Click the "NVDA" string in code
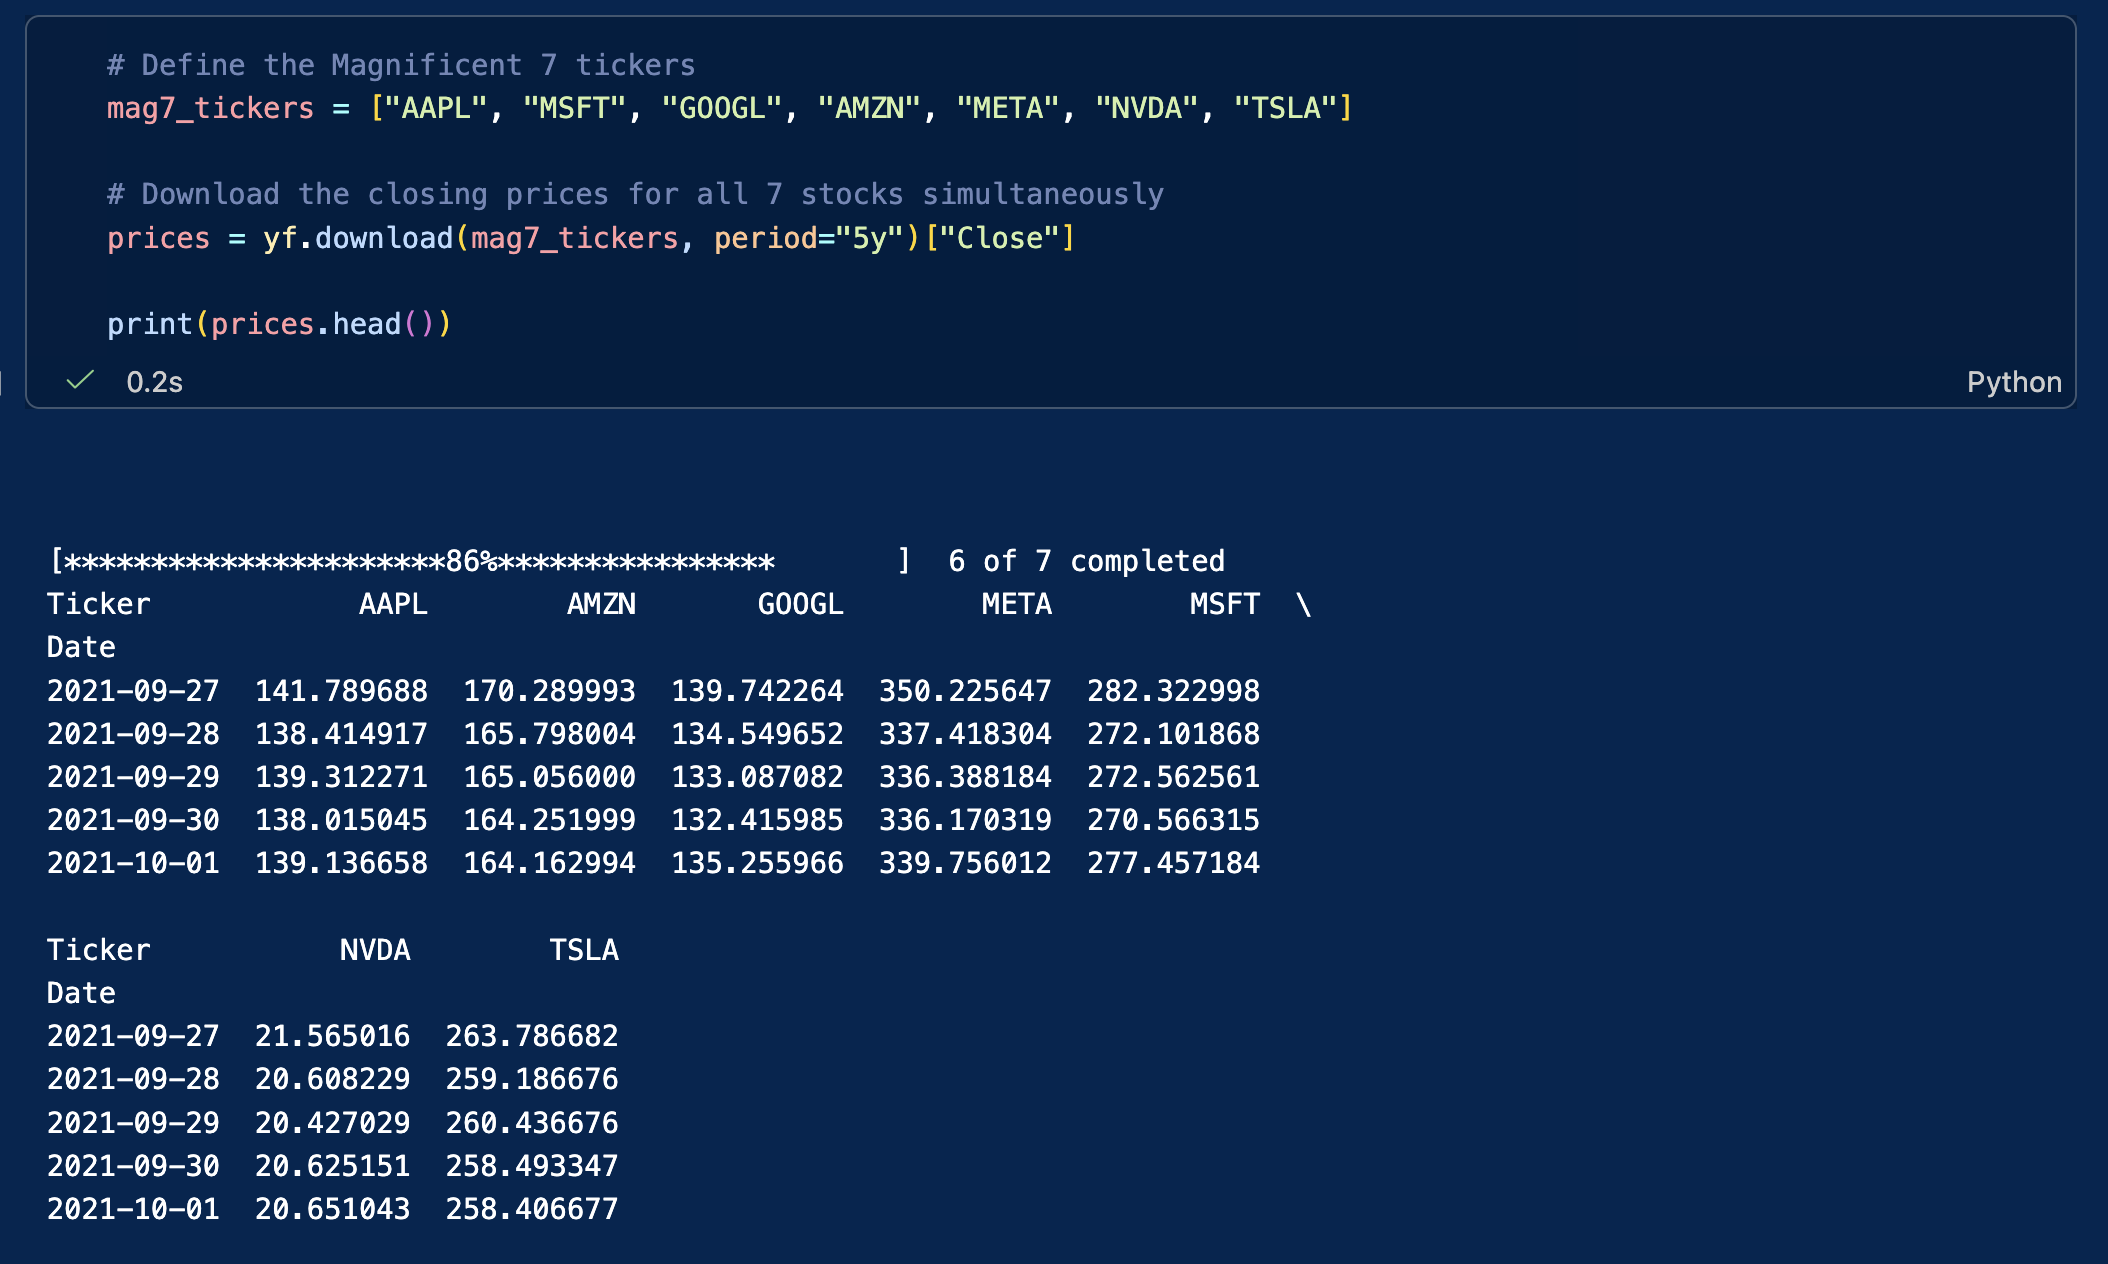The width and height of the screenshot is (2108, 1264). click(1147, 108)
